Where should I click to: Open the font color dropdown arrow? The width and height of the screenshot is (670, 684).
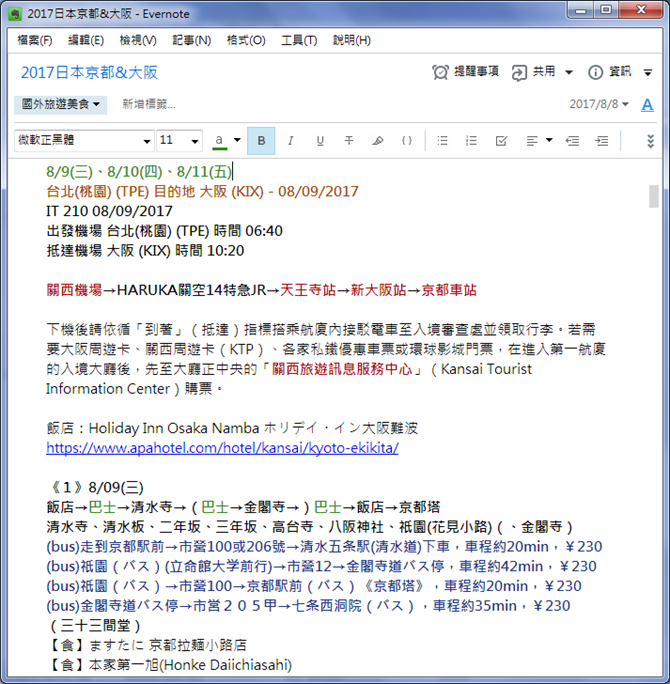[237, 140]
